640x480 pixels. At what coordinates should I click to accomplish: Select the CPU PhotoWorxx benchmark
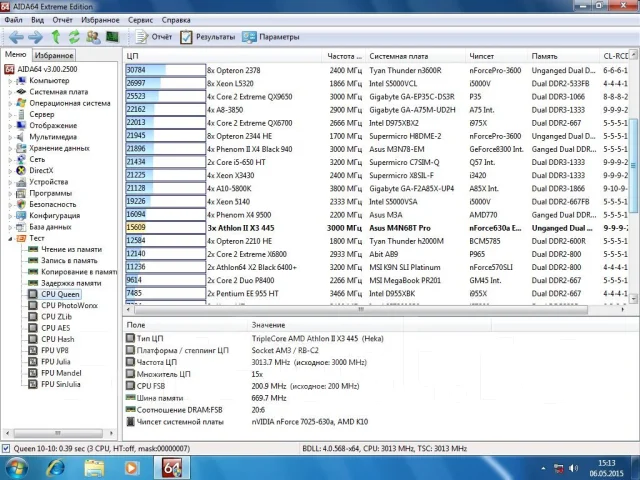[x=69, y=305]
